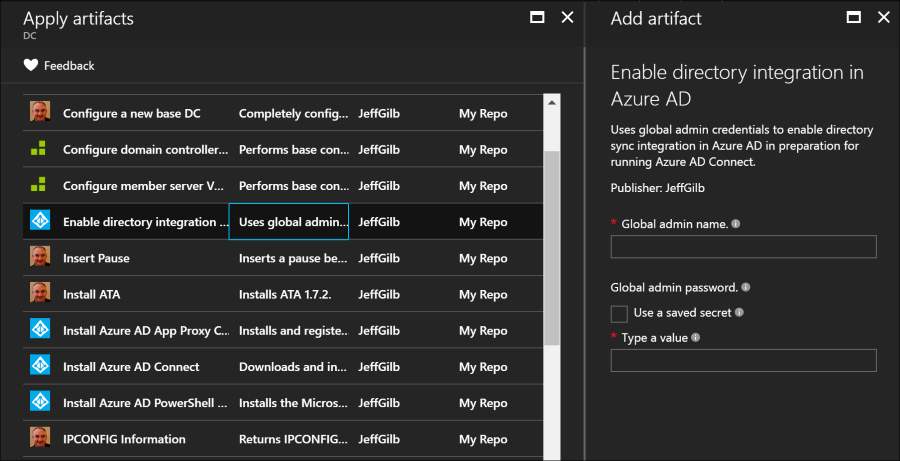Click 'Inserts a pause be...' description cell
Viewport: 900px width, 461px height.
click(293, 258)
